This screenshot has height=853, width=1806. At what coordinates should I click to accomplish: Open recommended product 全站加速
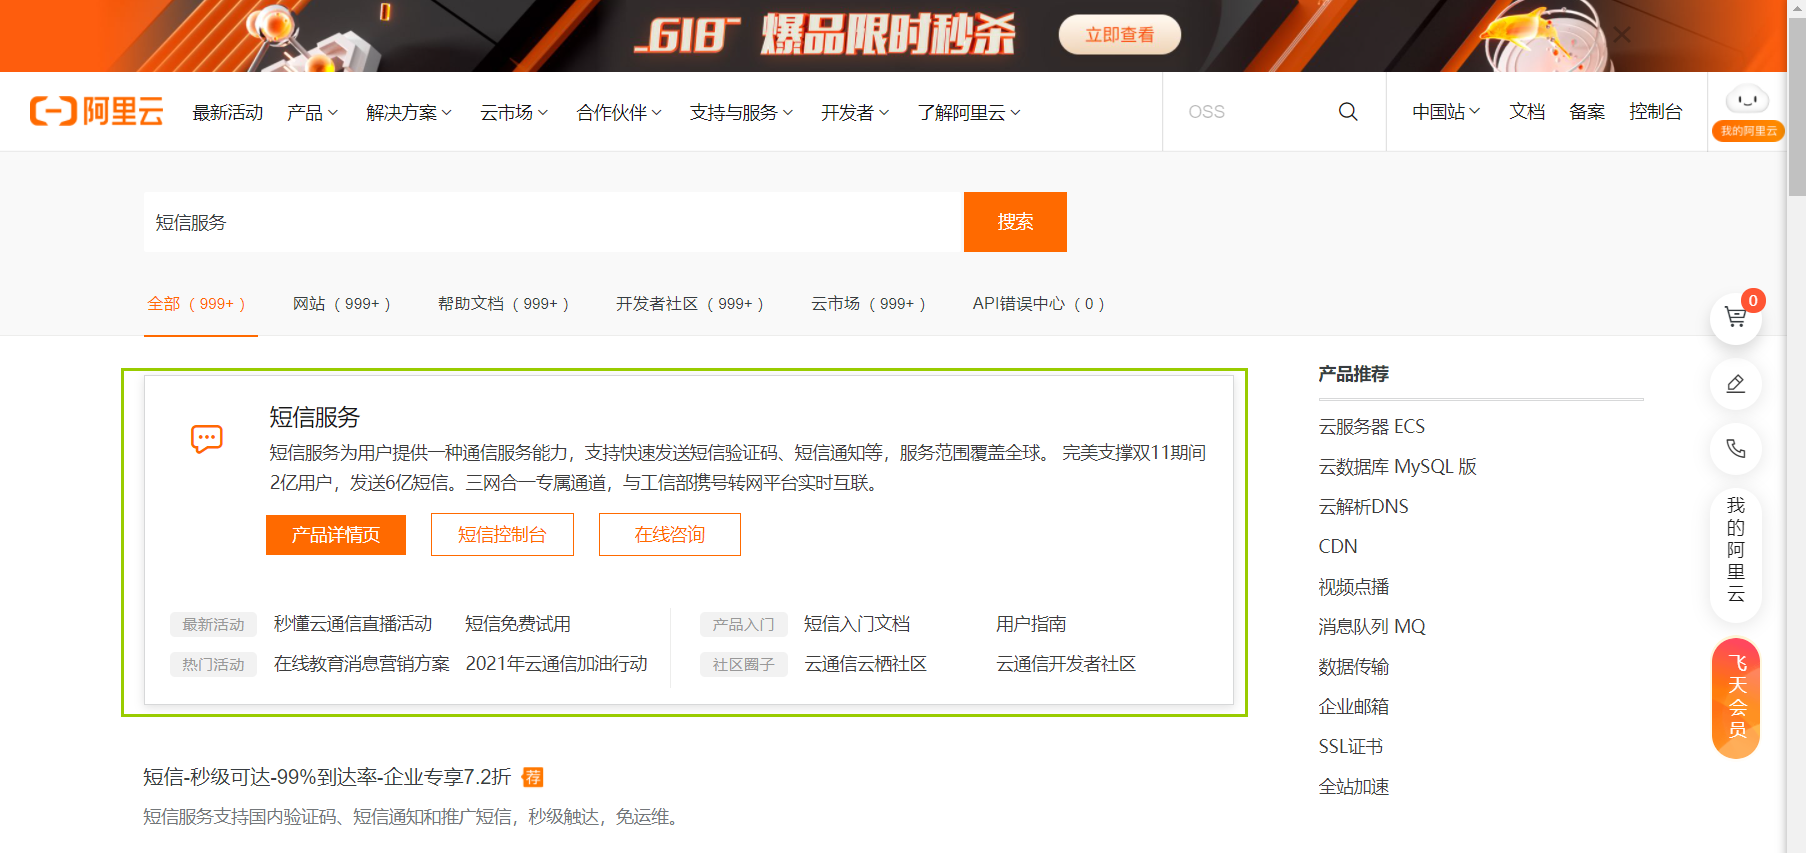[1354, 787]
